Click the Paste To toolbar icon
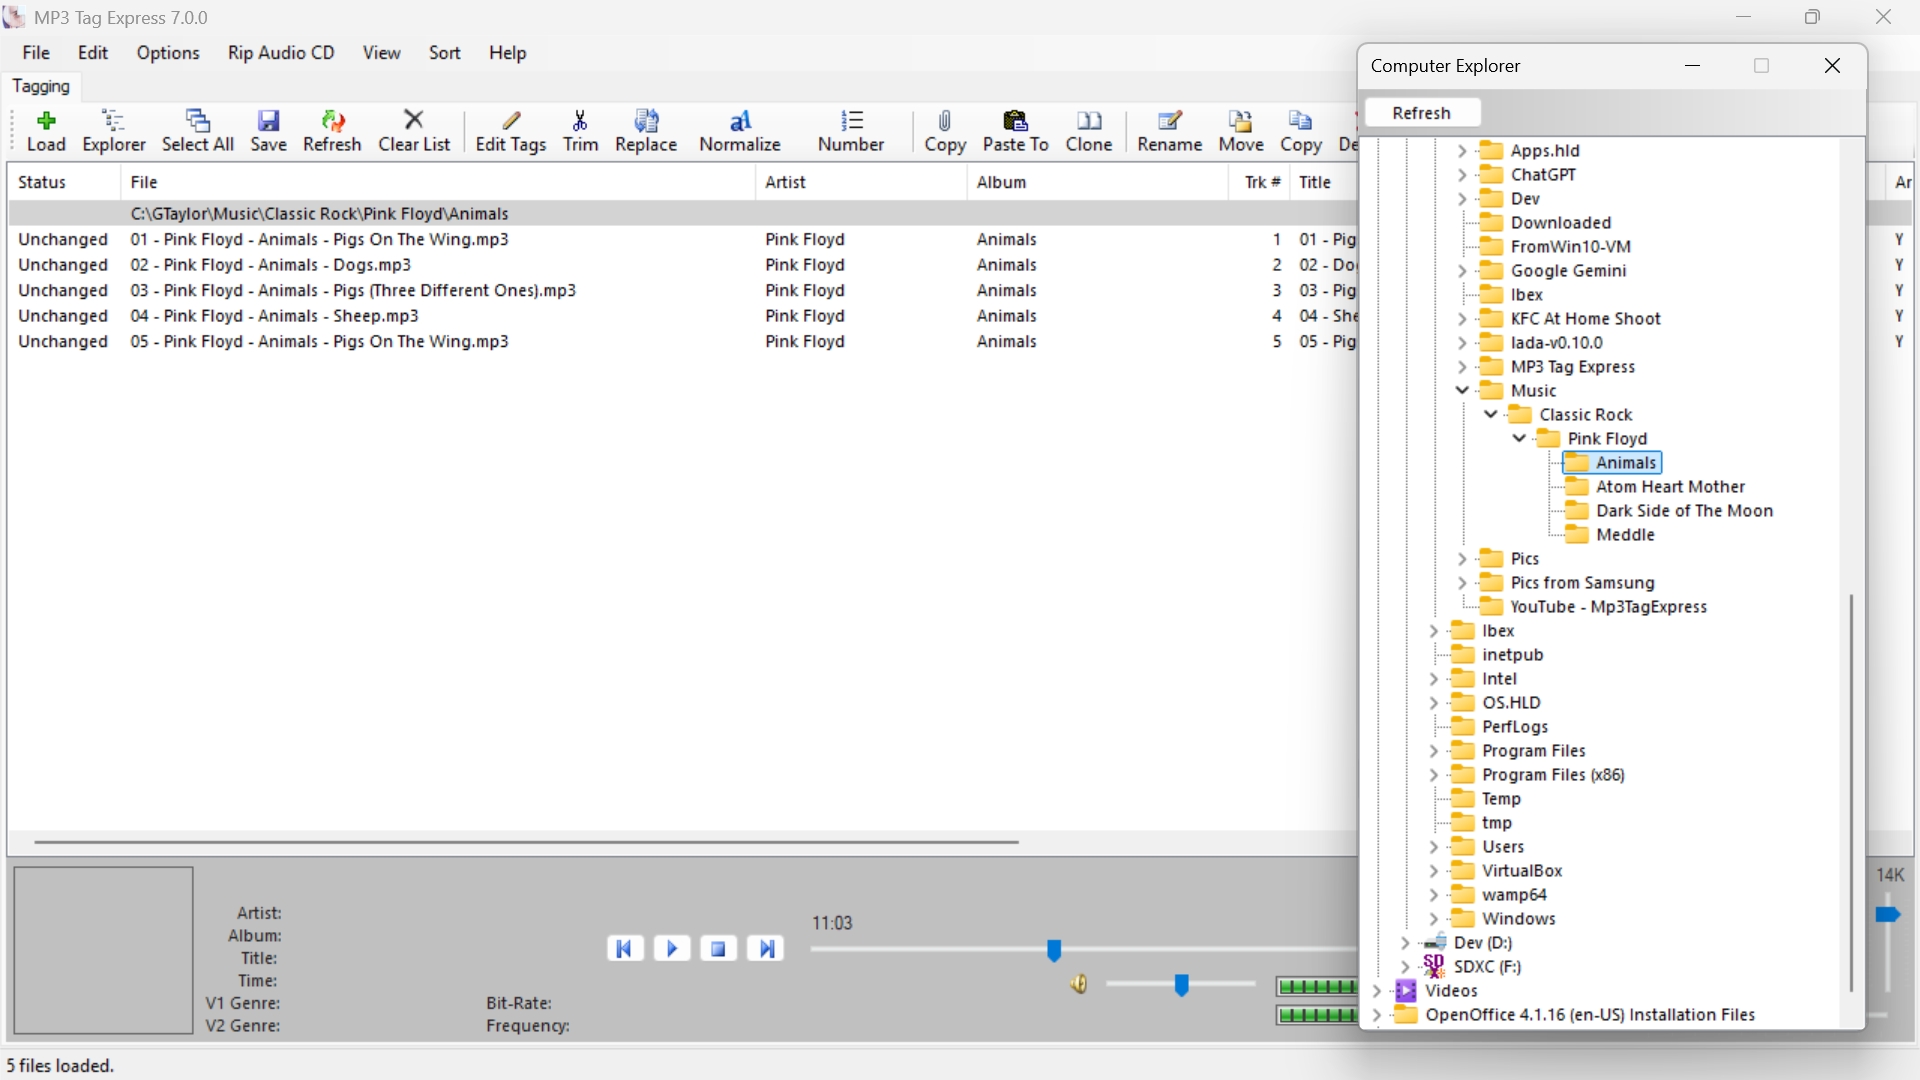 (1016, 131)
